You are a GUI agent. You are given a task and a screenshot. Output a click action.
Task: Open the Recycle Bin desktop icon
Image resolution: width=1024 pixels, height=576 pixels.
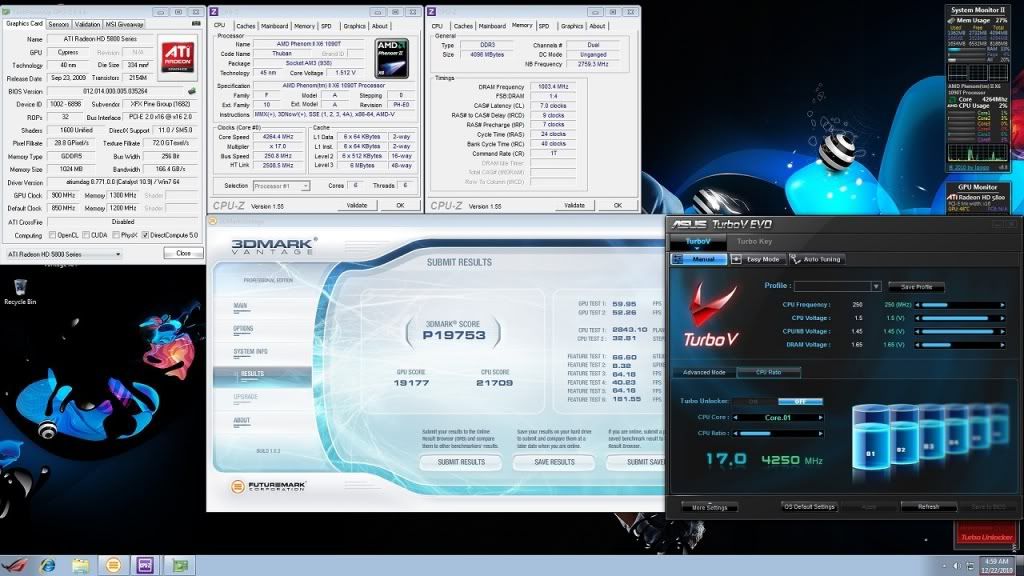(20, 292)
